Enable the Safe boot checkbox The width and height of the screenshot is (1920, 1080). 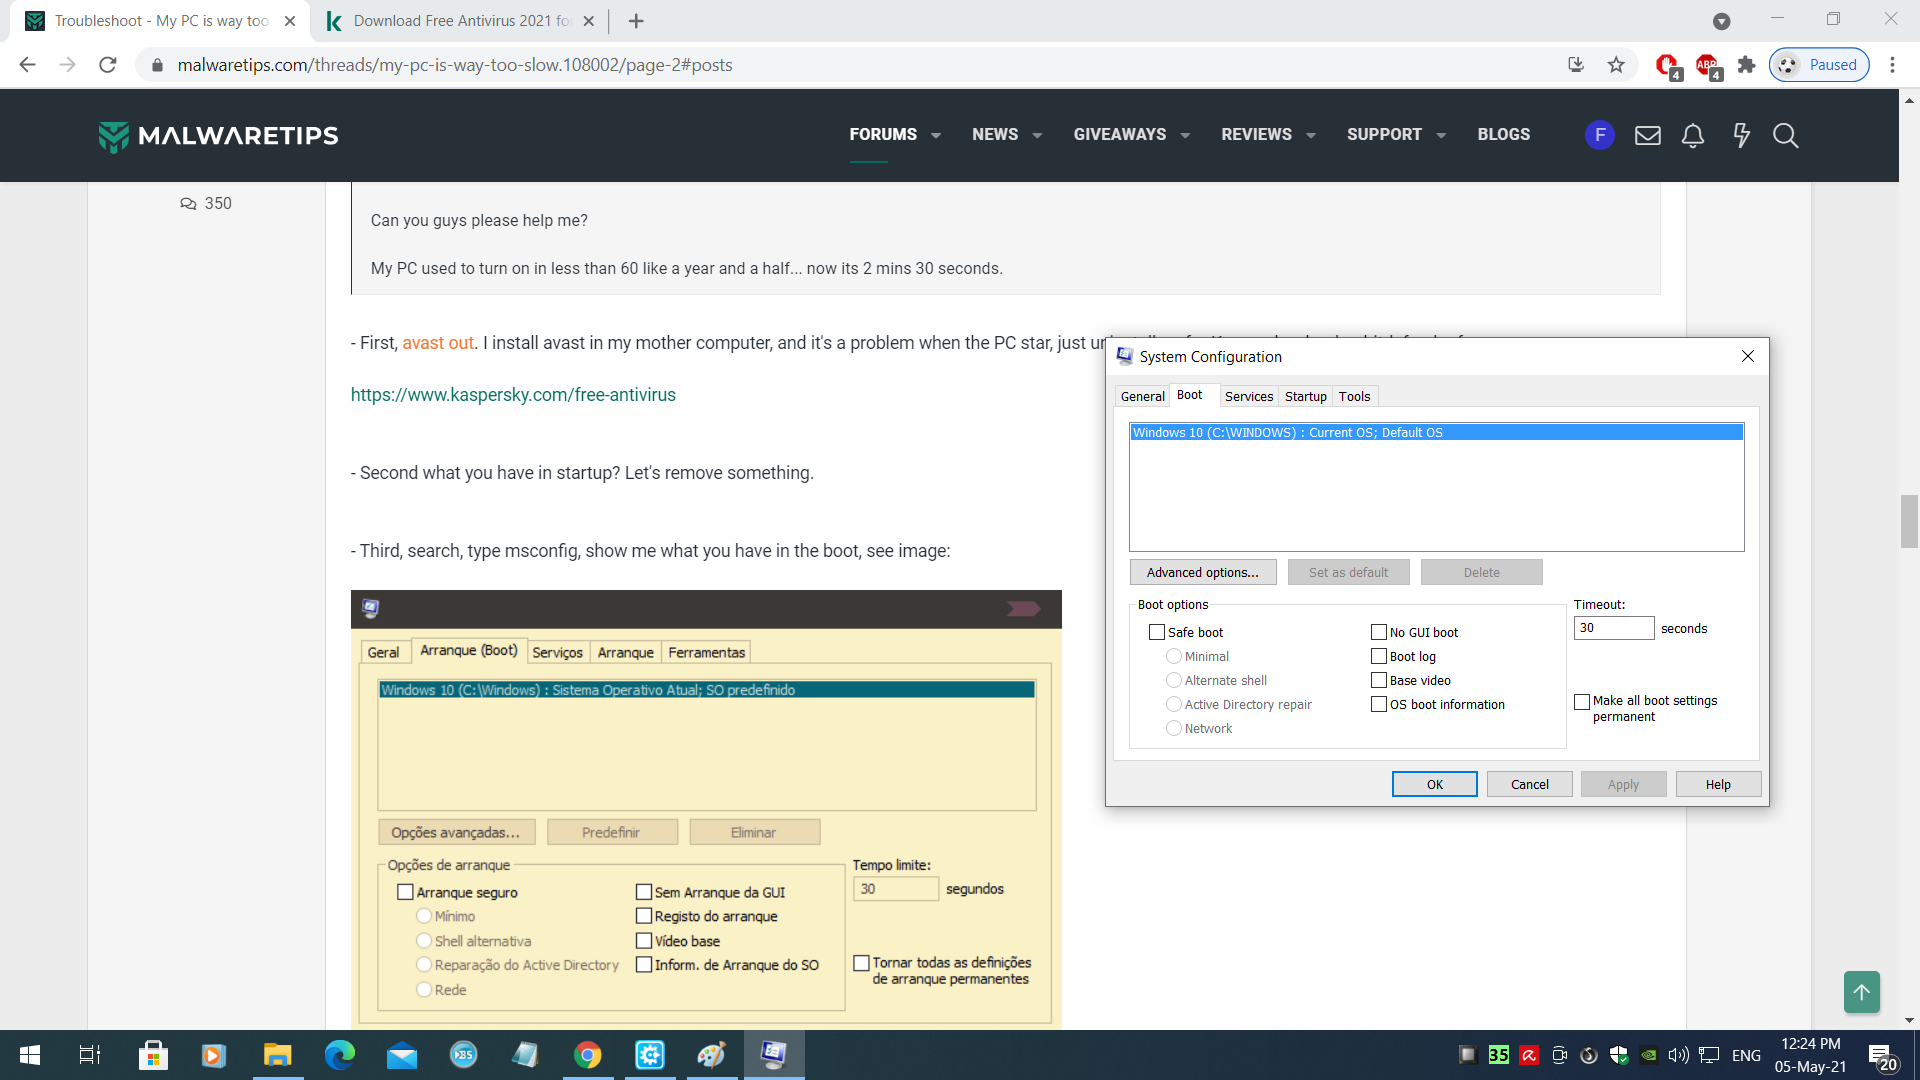pyautogui.click(x=1157, y=632)
